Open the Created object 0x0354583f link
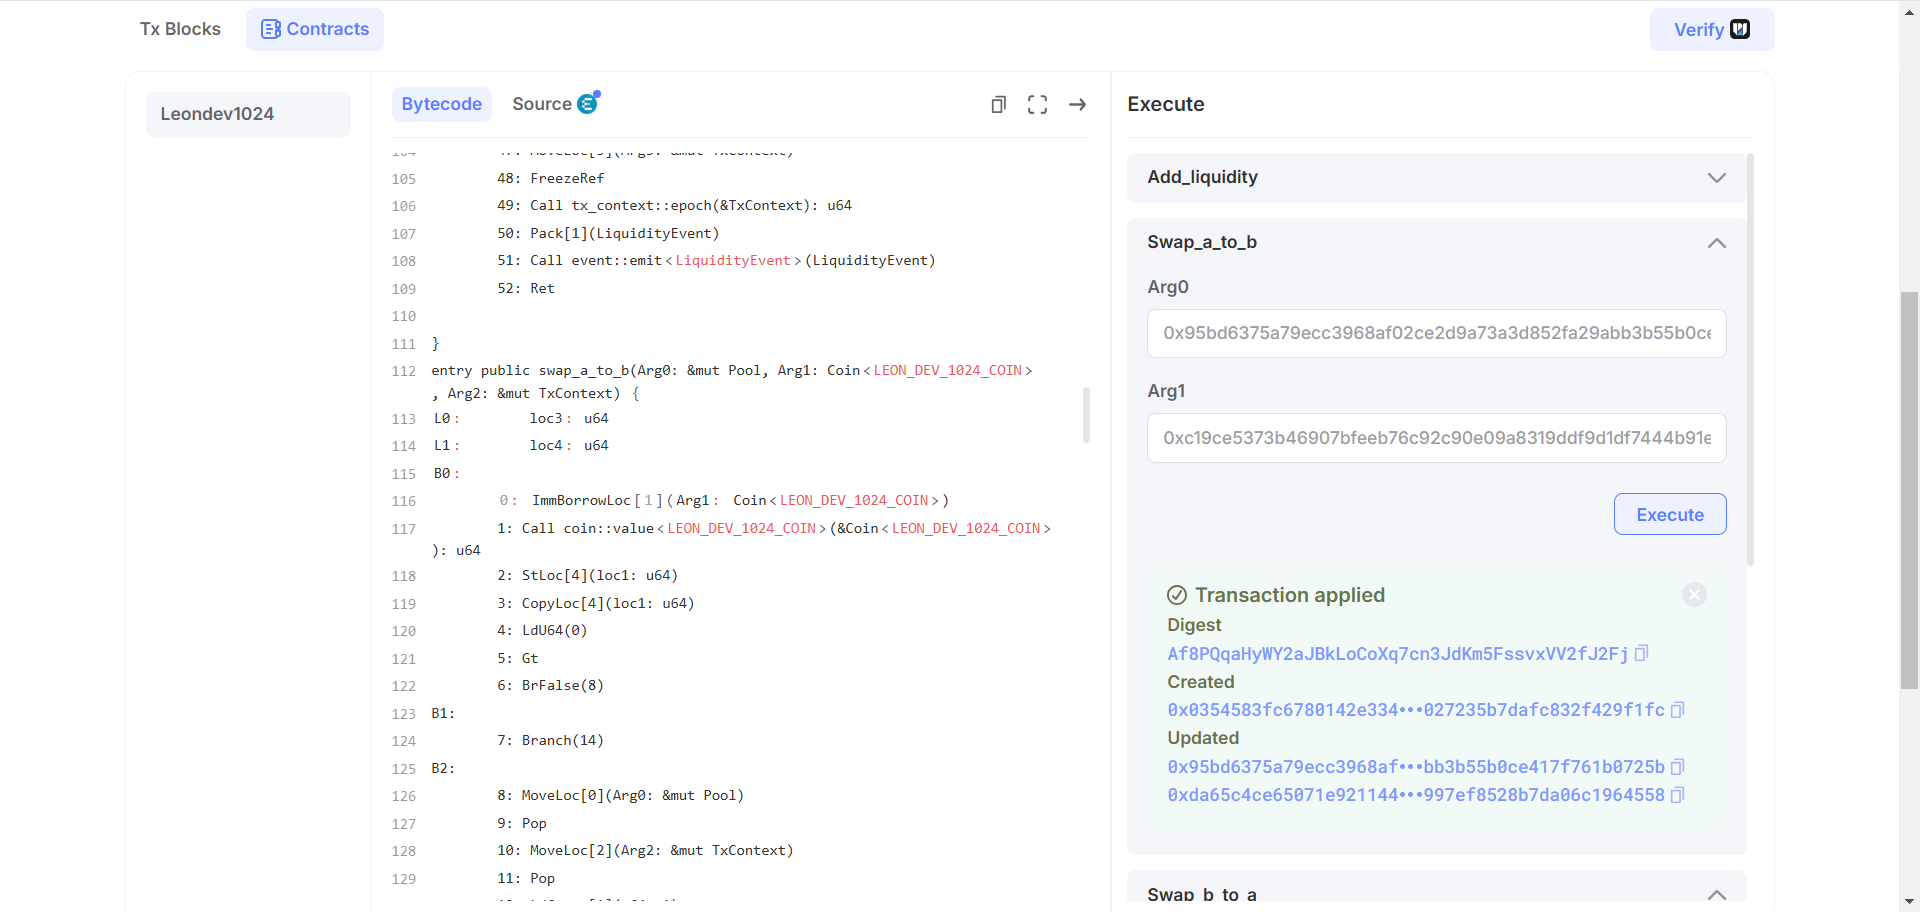The height and width of the screenshot is (912, 1920). coord(1416,710)
